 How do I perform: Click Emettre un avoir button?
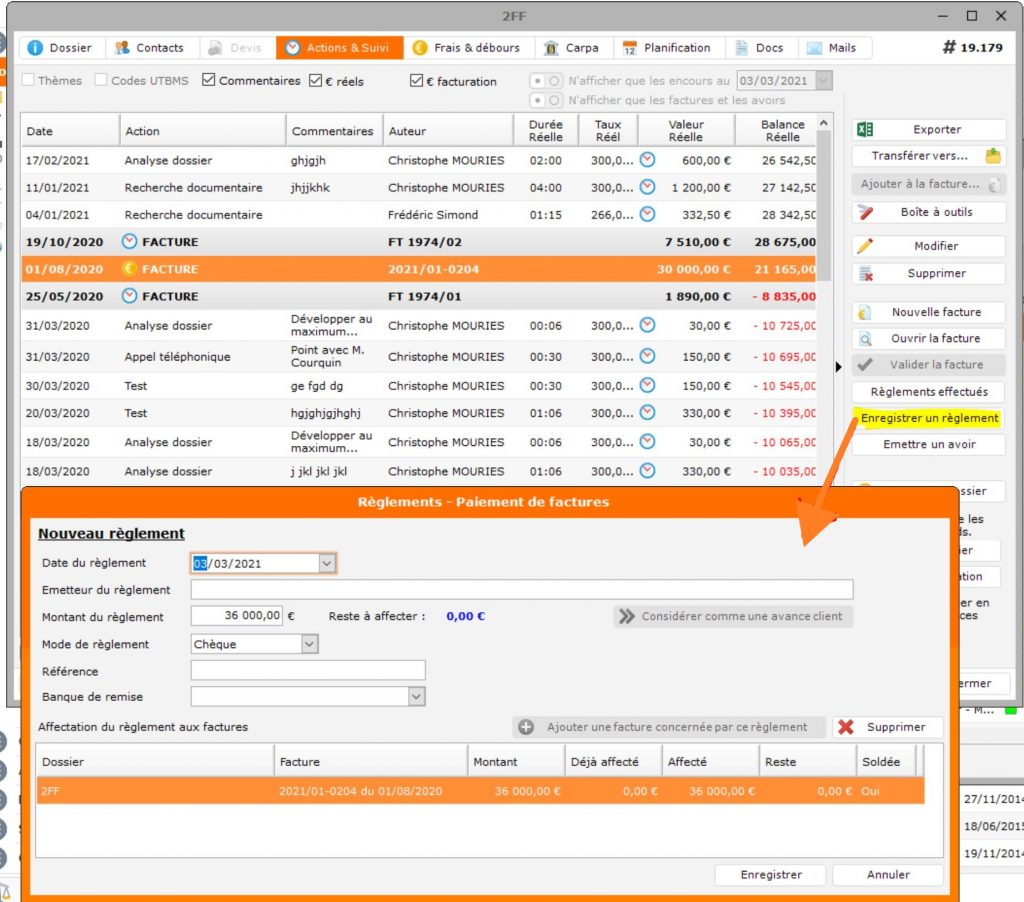(928, 445)
